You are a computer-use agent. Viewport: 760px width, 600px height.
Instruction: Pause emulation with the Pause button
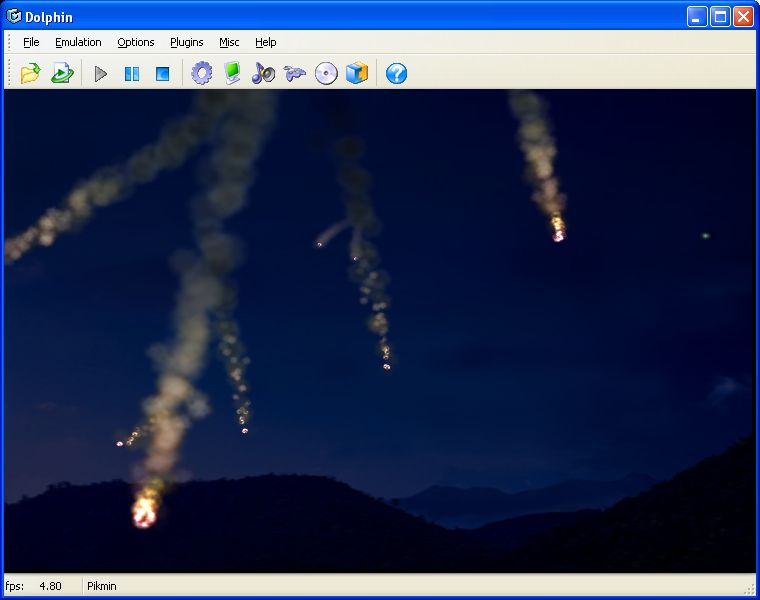point(132,74)
